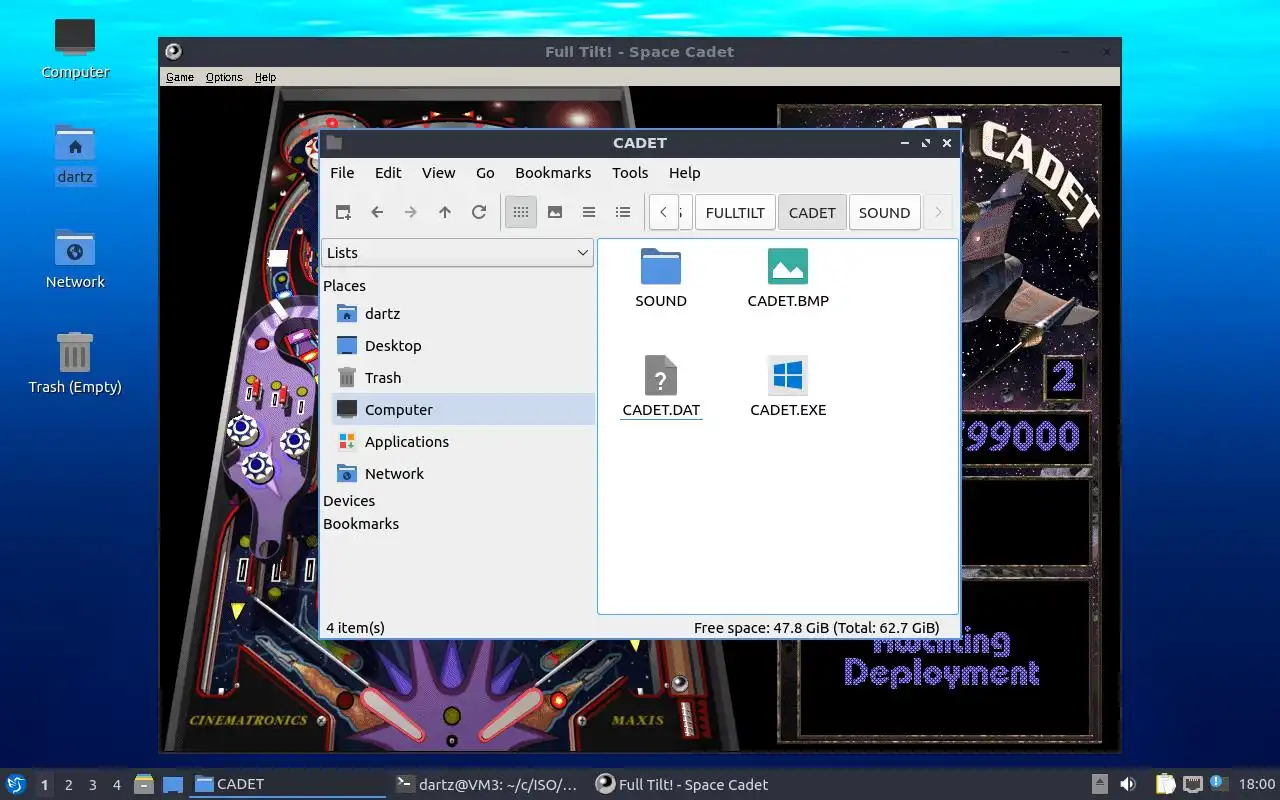Open Options menu in Space Cadet
Image resolution: width=1280 pixels, height=800 pixels.
coord(224,77)
